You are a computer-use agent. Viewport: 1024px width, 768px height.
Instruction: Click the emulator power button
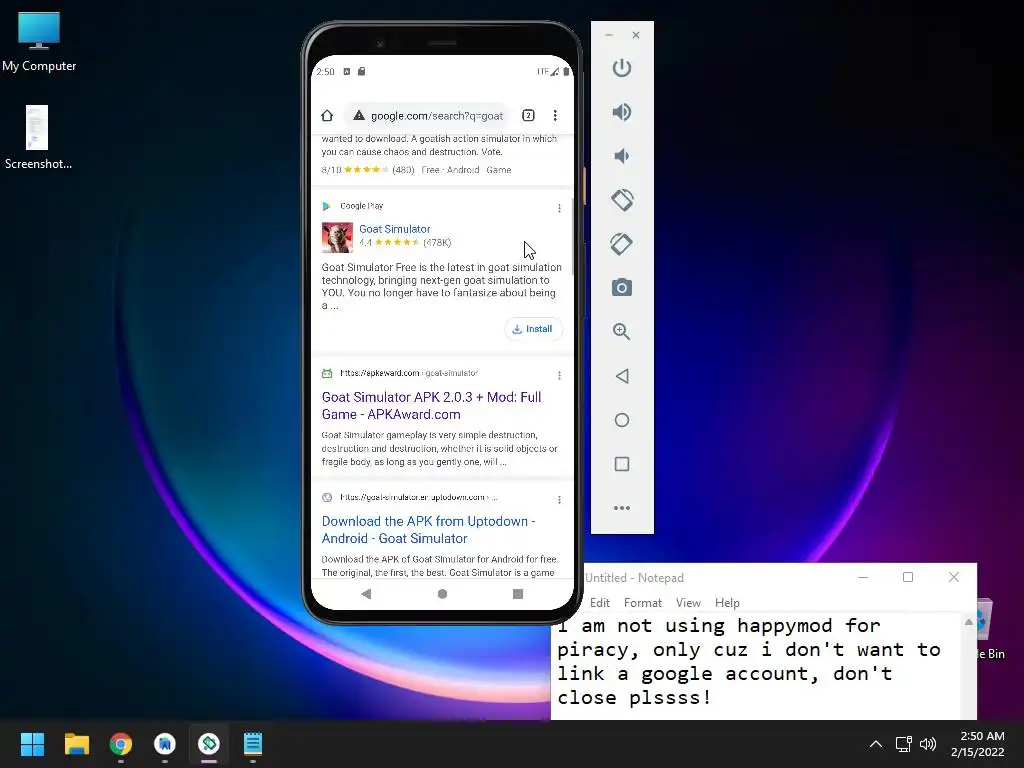[622, 68]
